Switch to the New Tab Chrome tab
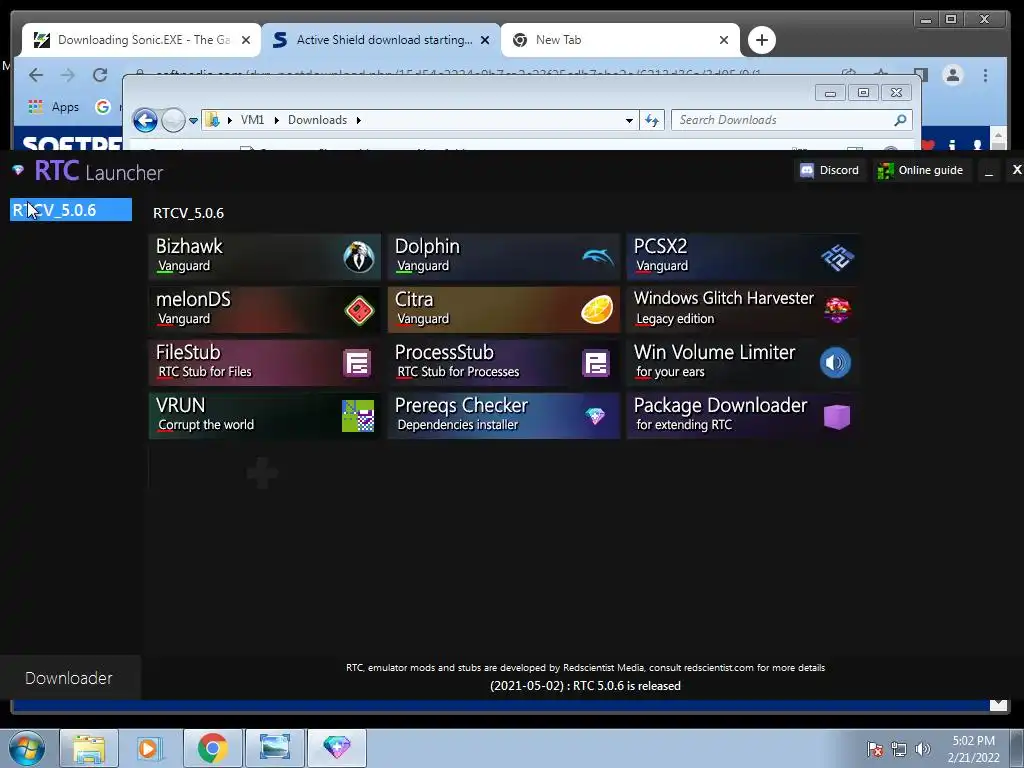Viewport: 1024px width, 768px height. pyautogui.click(x=620, y=40)
